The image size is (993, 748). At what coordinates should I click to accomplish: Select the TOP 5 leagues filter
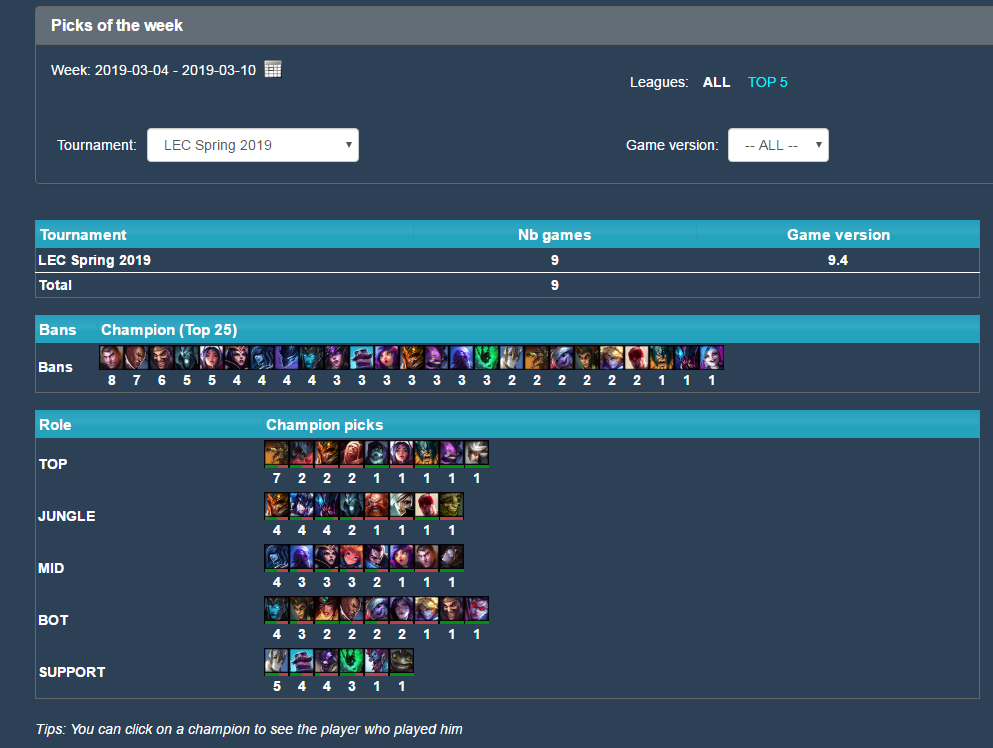click(768, 82)
